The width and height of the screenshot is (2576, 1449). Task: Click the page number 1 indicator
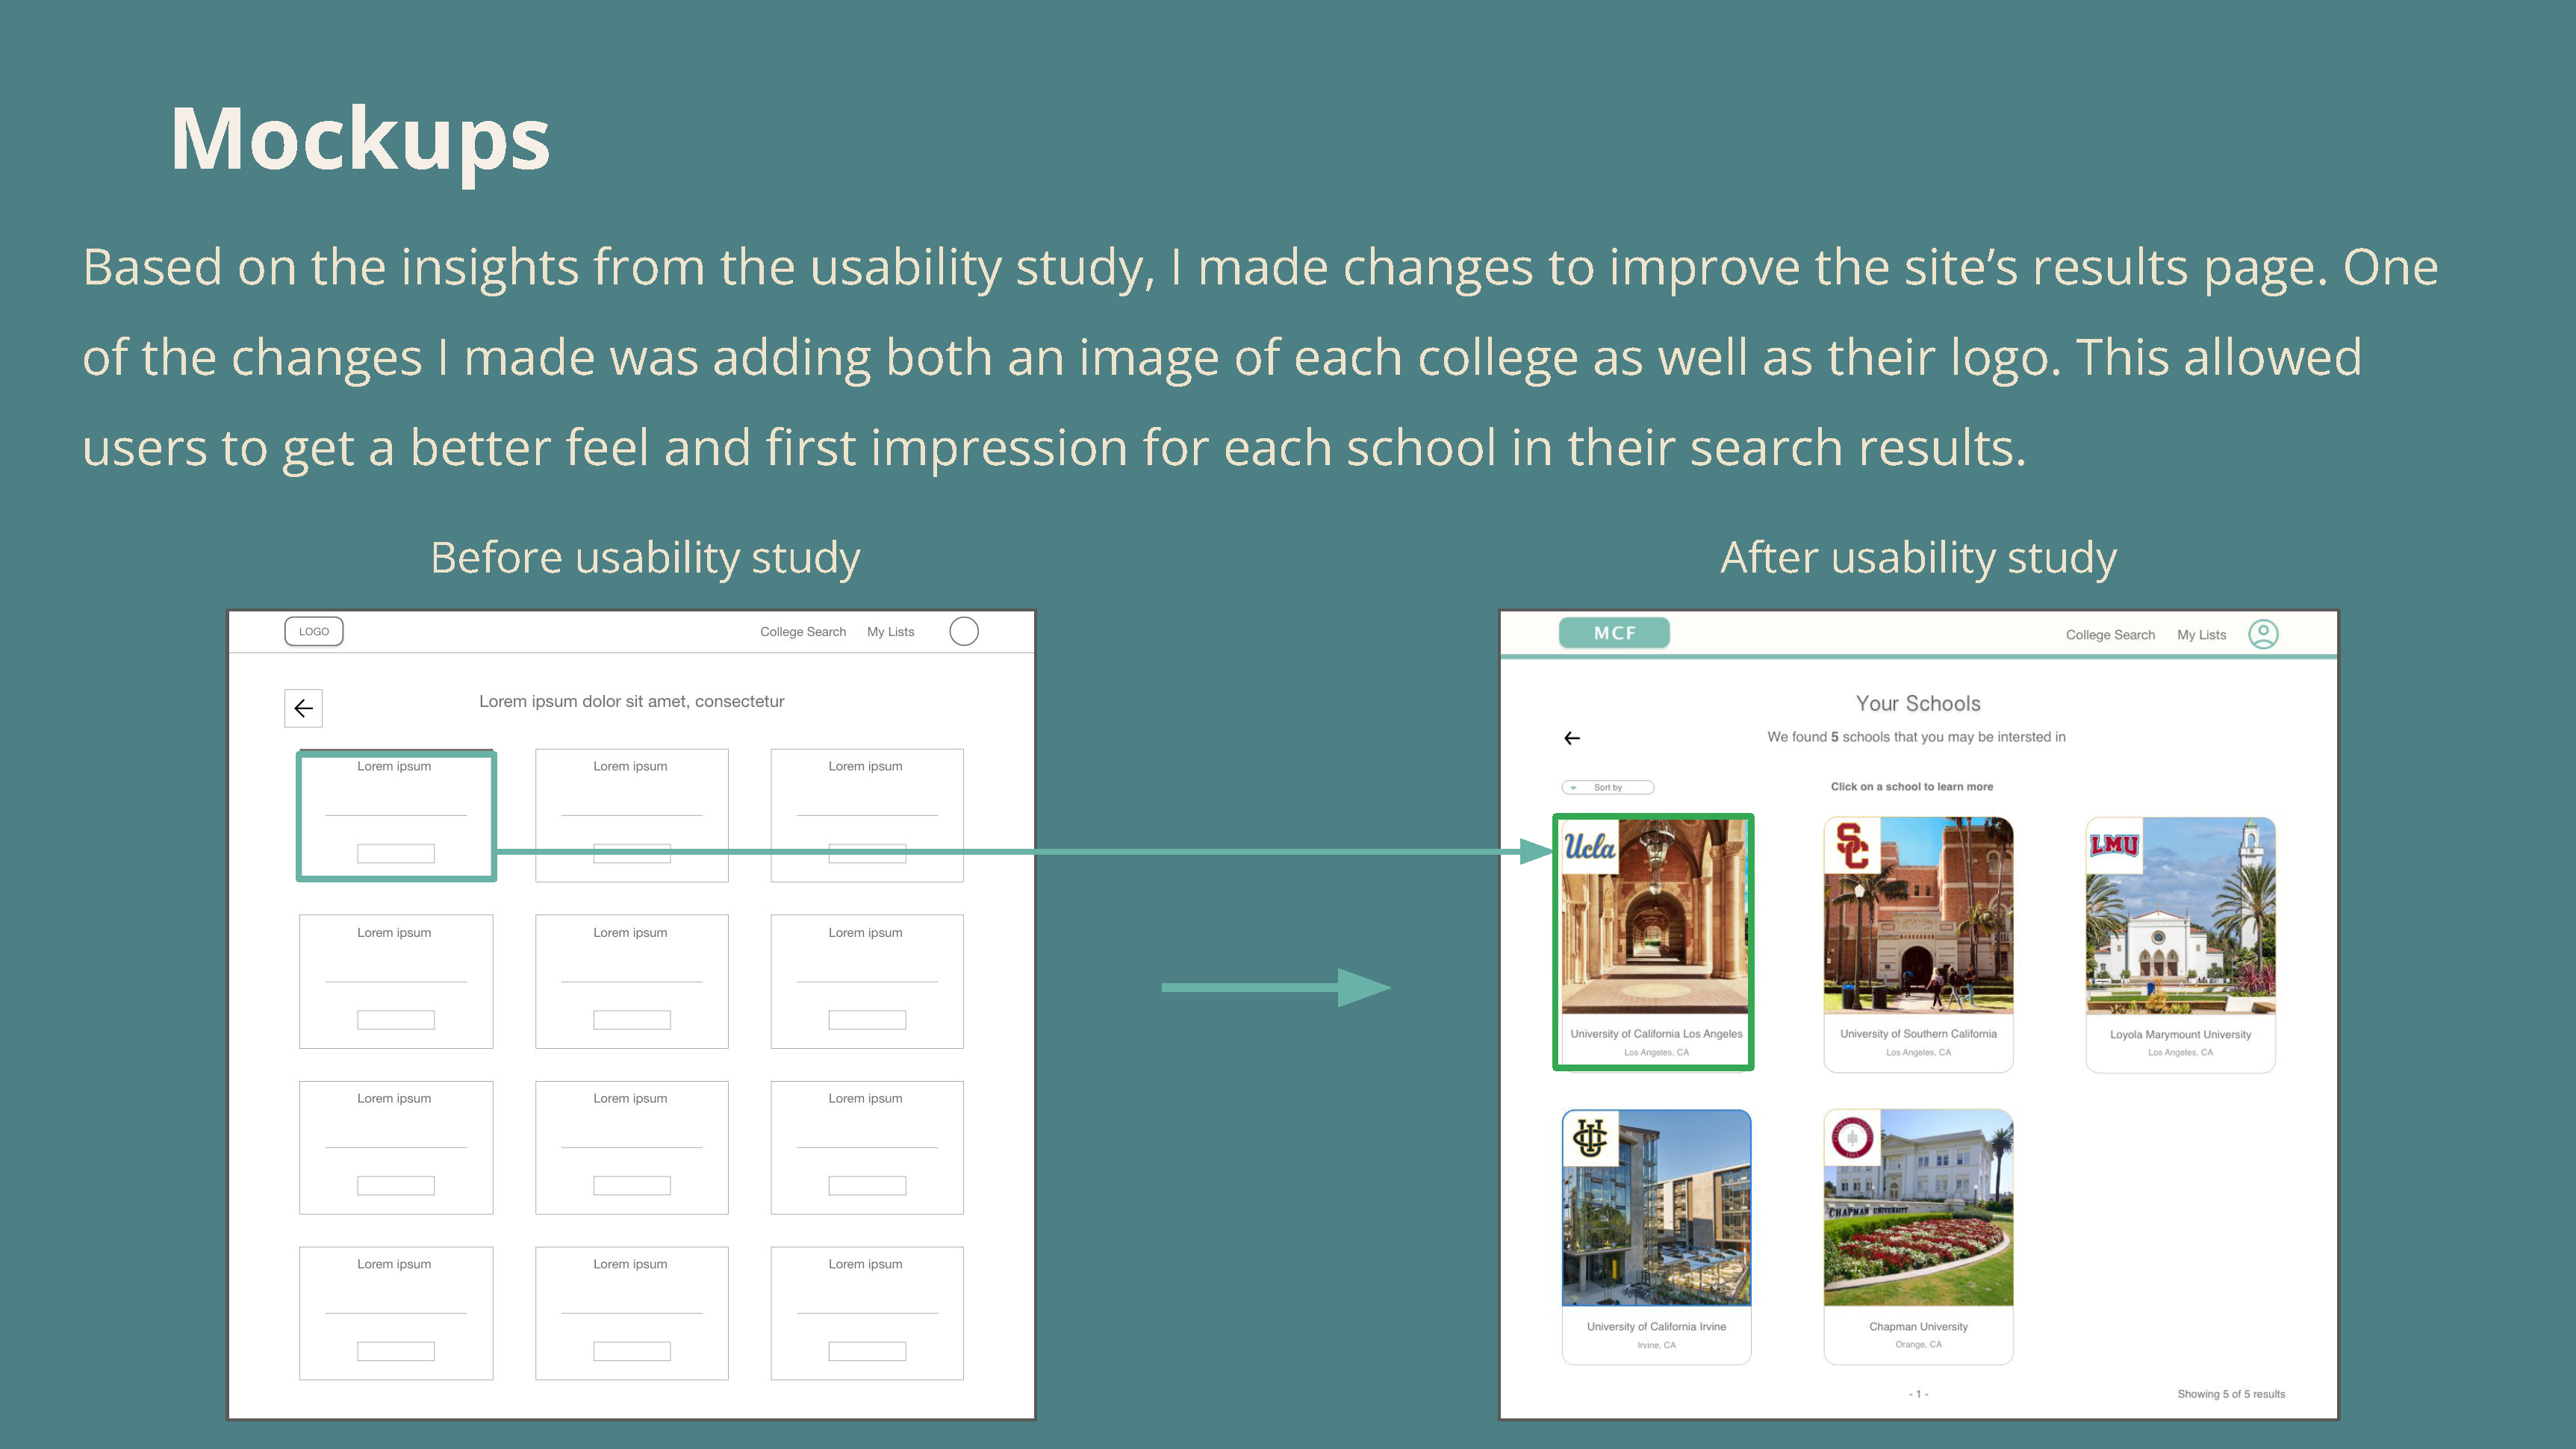(1918, 1394)
